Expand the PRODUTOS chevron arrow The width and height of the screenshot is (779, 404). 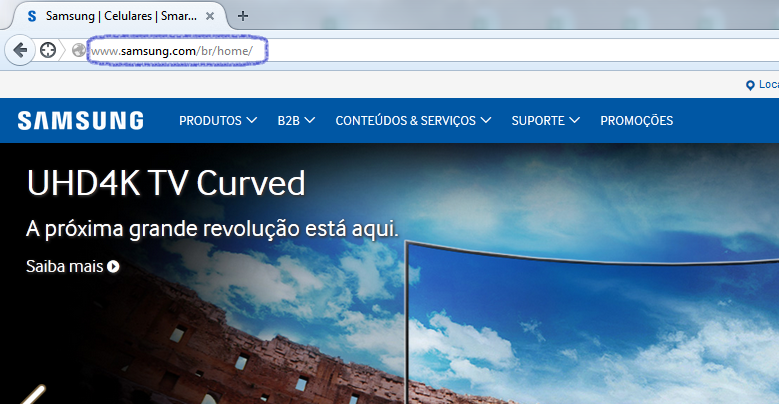251,120
